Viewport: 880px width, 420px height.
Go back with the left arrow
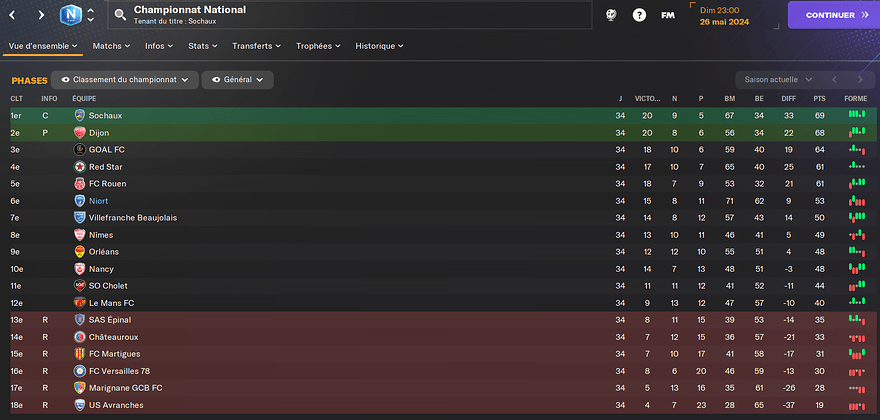[14, 16]
